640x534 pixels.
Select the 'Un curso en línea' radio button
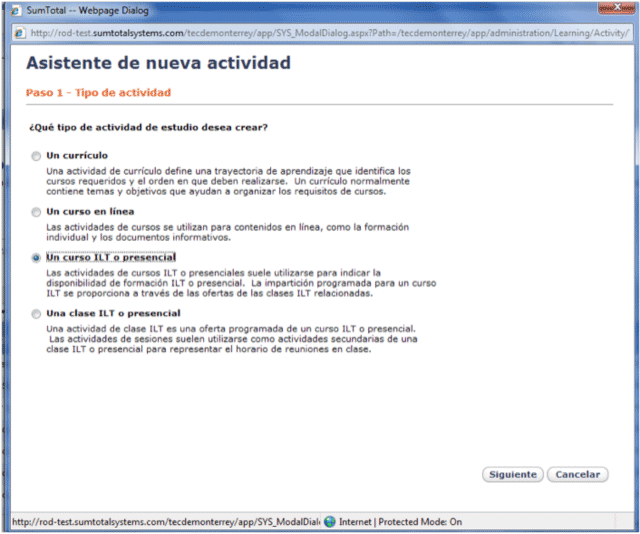coord(36,212)
